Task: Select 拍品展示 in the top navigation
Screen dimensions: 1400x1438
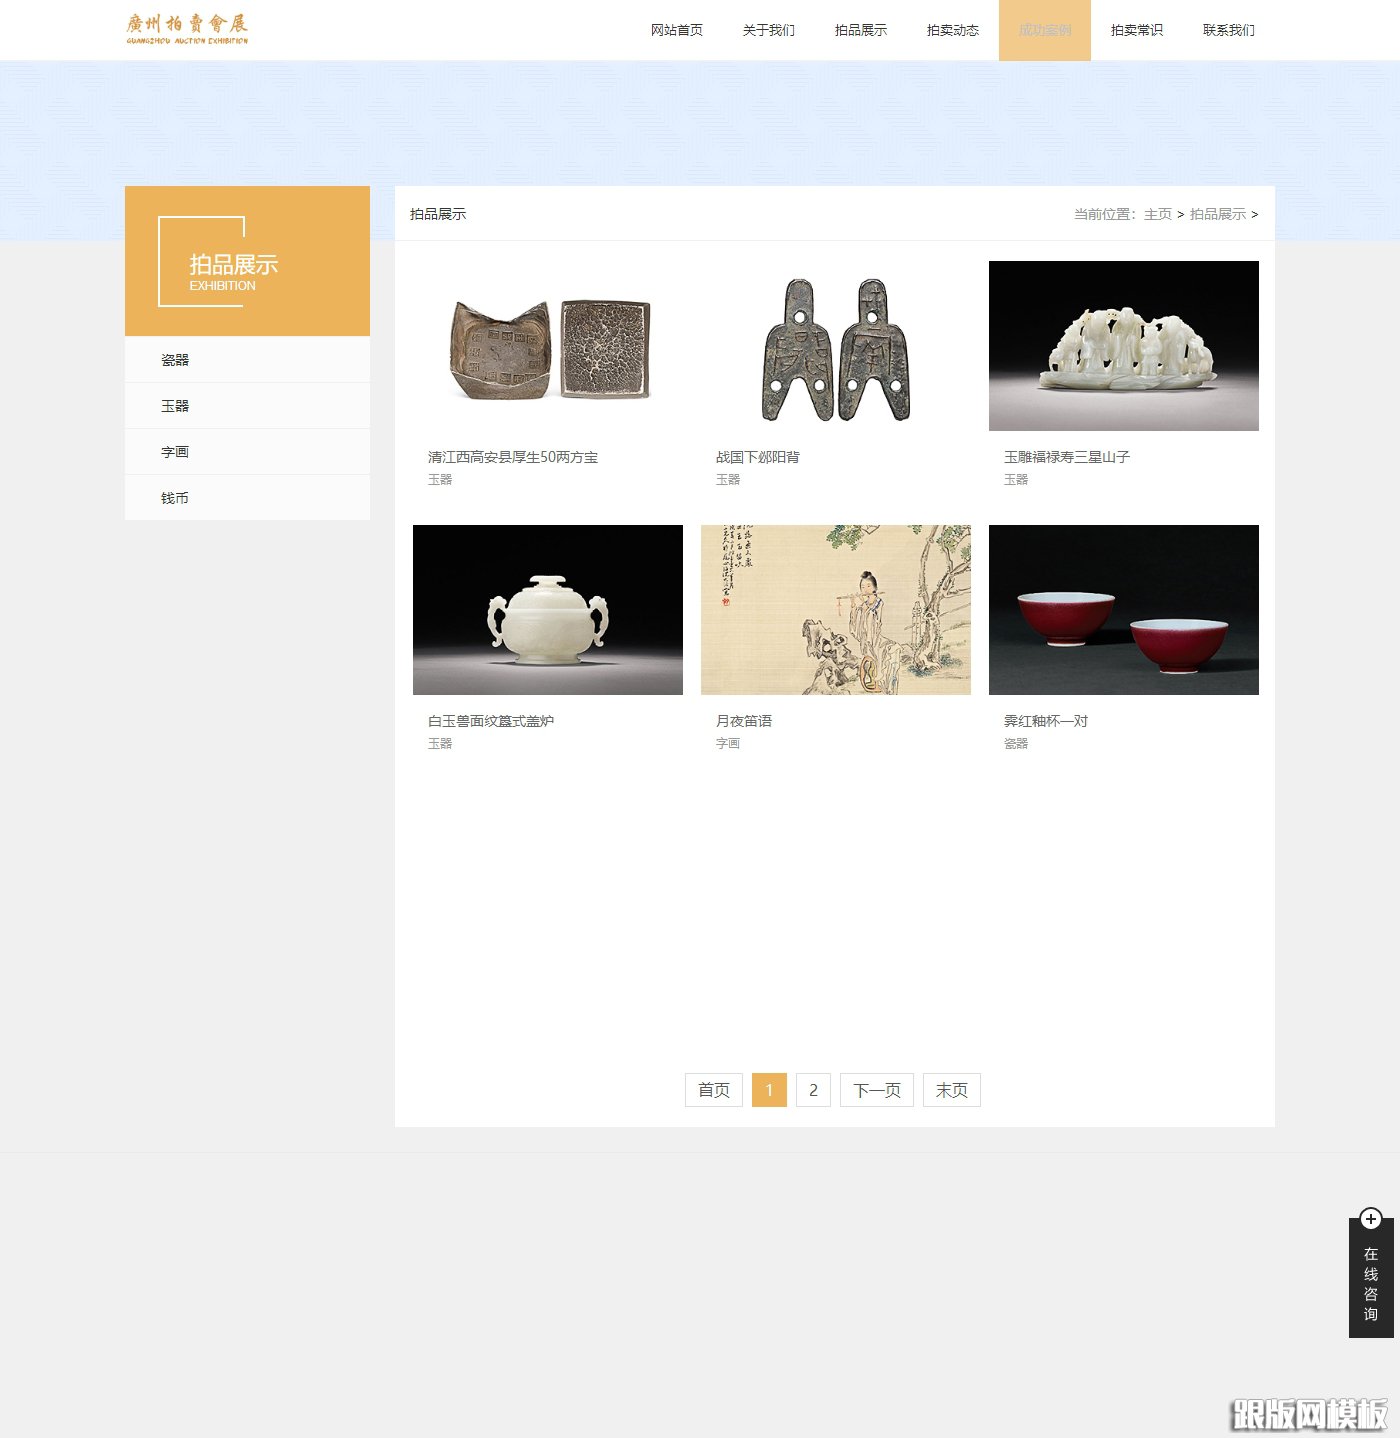Action: click(860, 30)
